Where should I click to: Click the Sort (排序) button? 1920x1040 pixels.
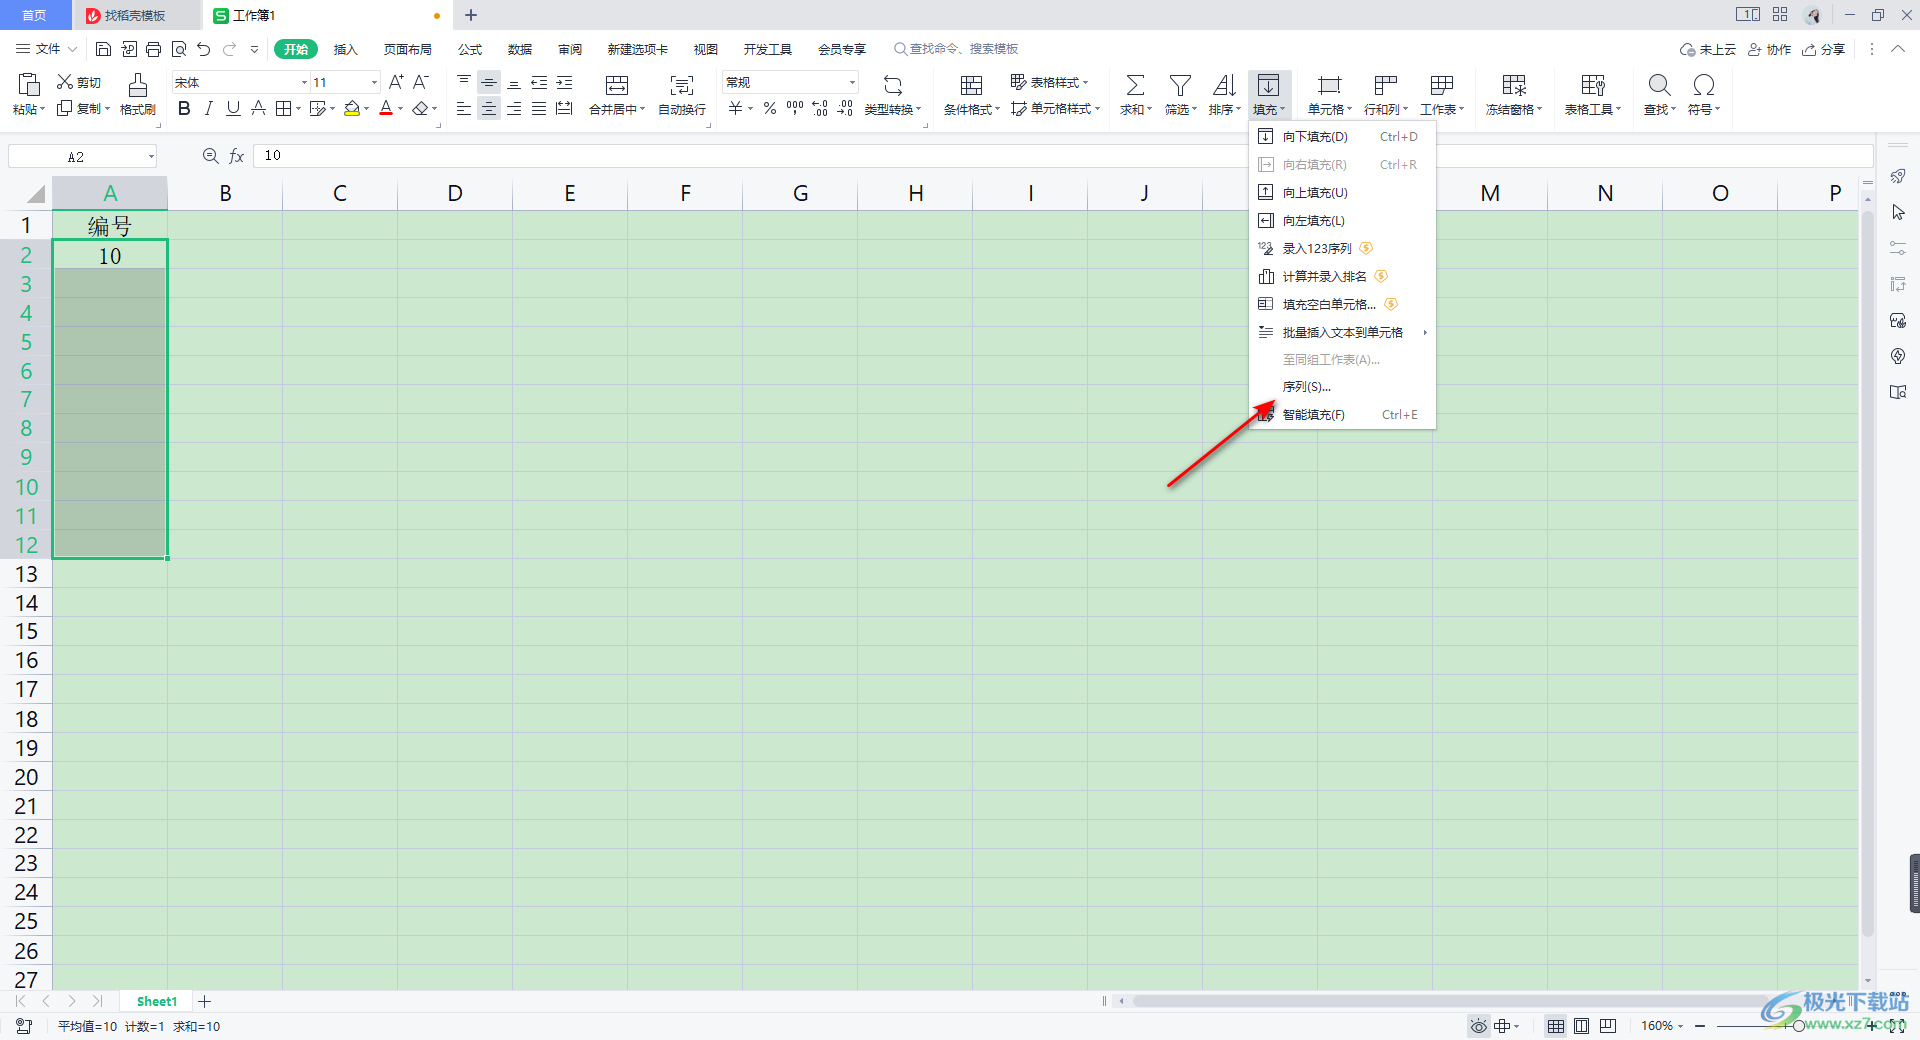click(1224, 95)
